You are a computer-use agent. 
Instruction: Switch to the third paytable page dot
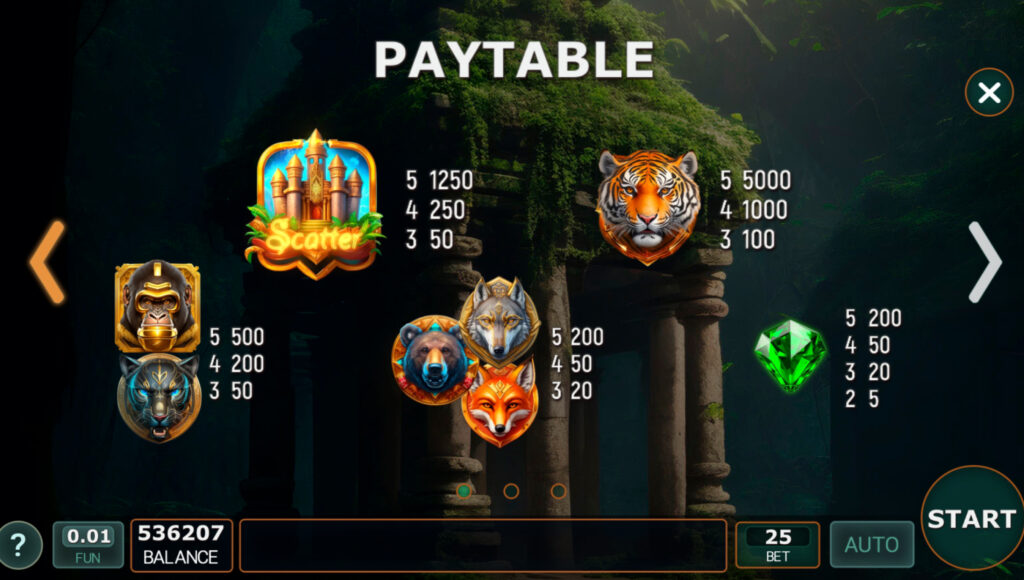point(558,491)
